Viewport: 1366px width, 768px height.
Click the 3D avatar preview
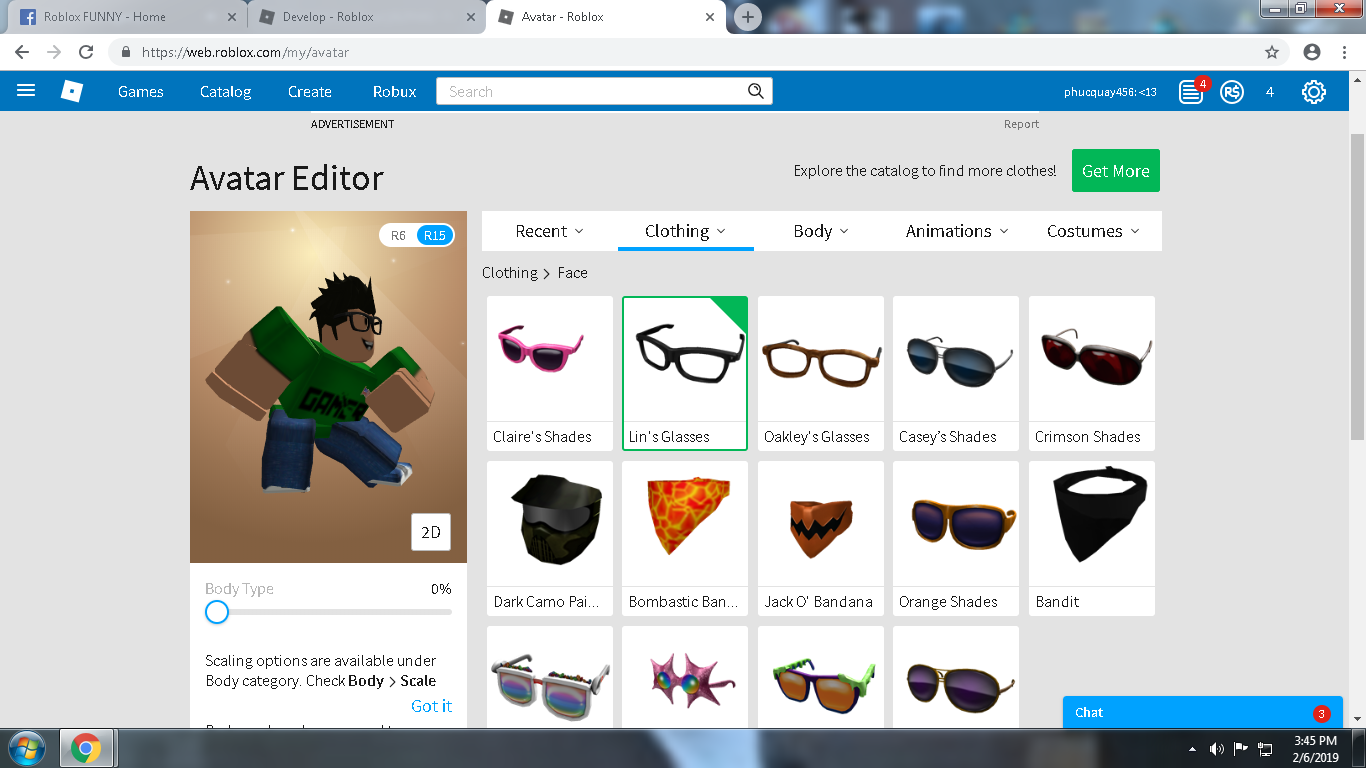[328, 387]
